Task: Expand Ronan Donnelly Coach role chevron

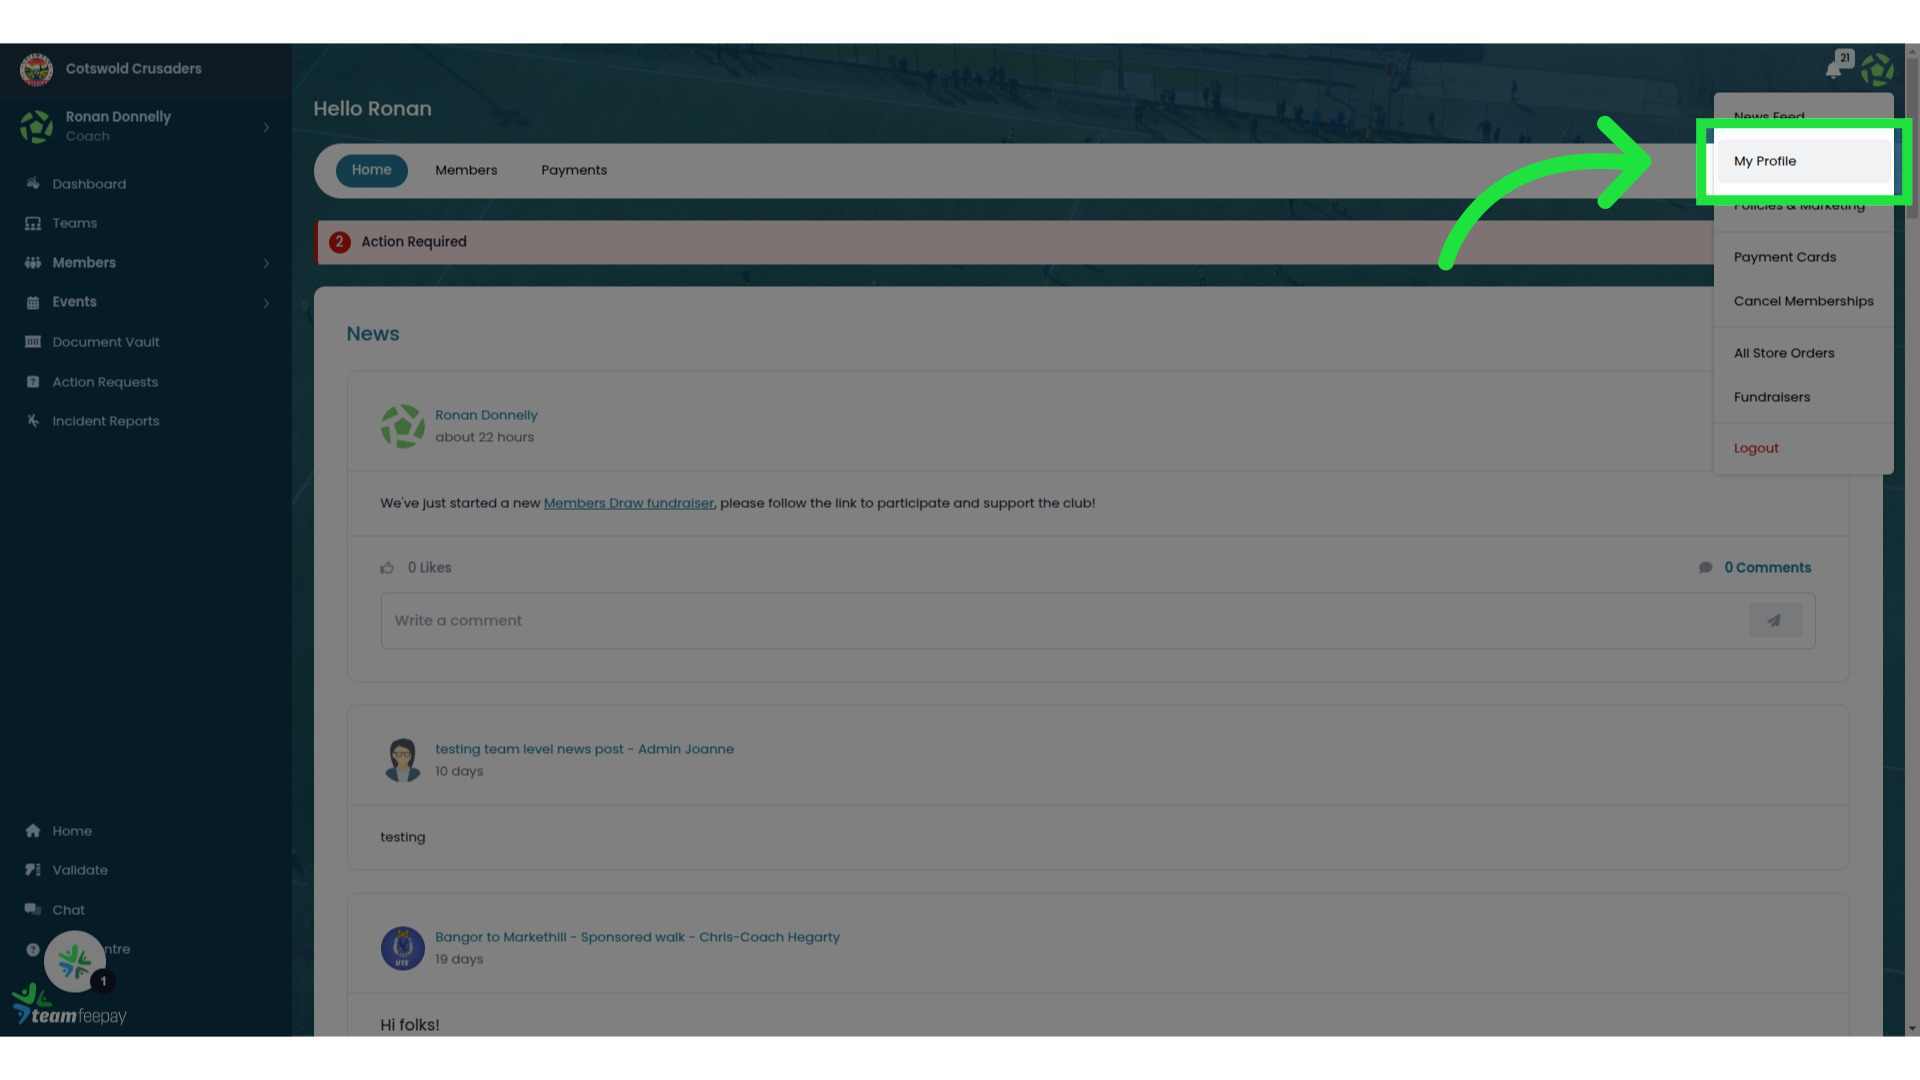Action: (266, 127)
